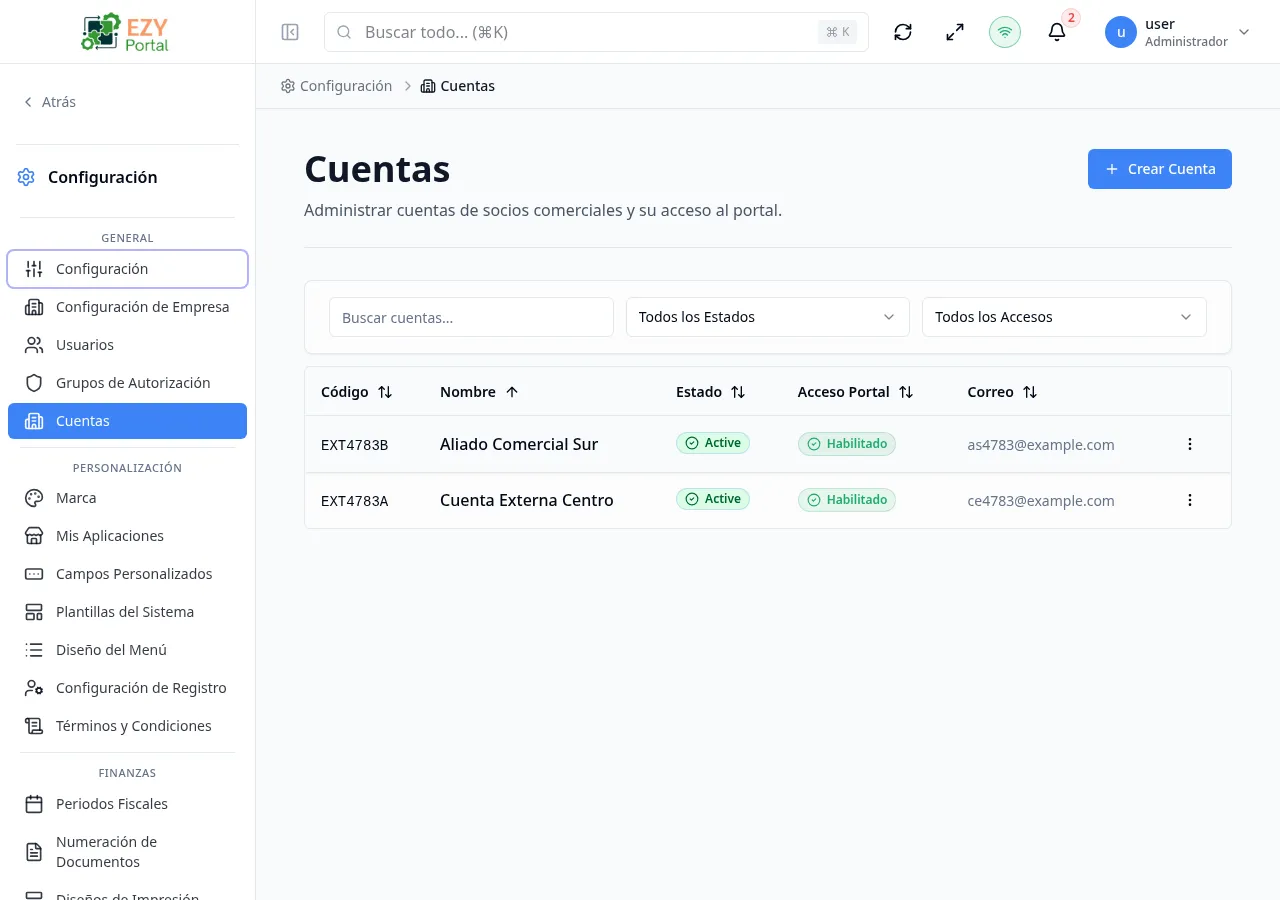
Task: Click the Términos y Condiciones scroll icon
Action: (34, 726)
